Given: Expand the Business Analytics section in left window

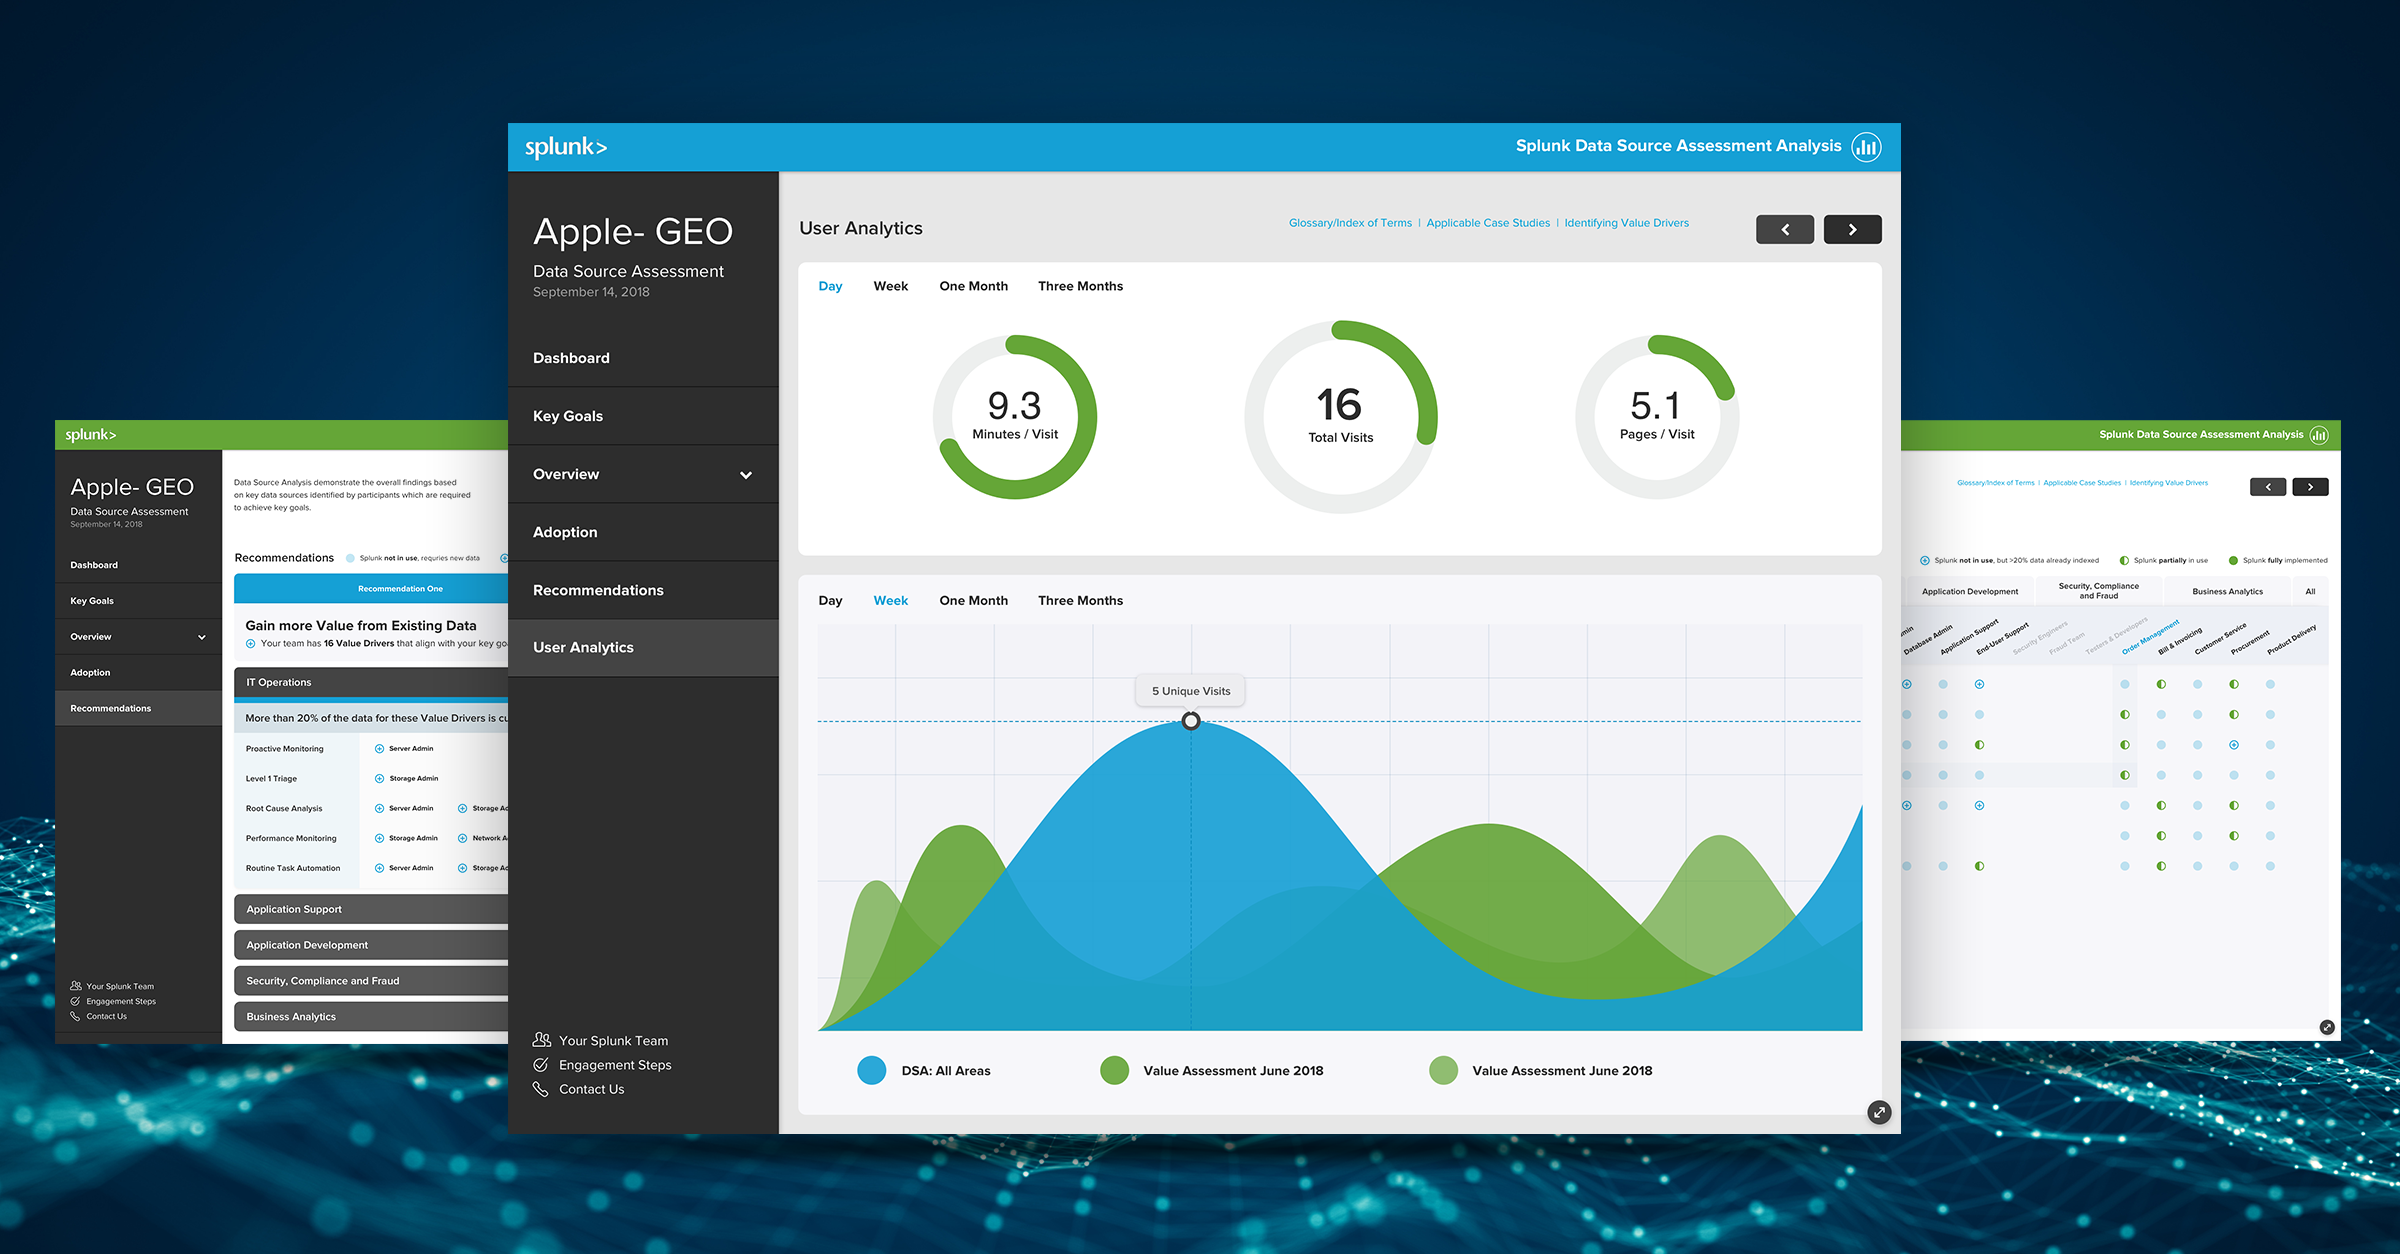Looking at the screenshot, I should click(371, 1017).
